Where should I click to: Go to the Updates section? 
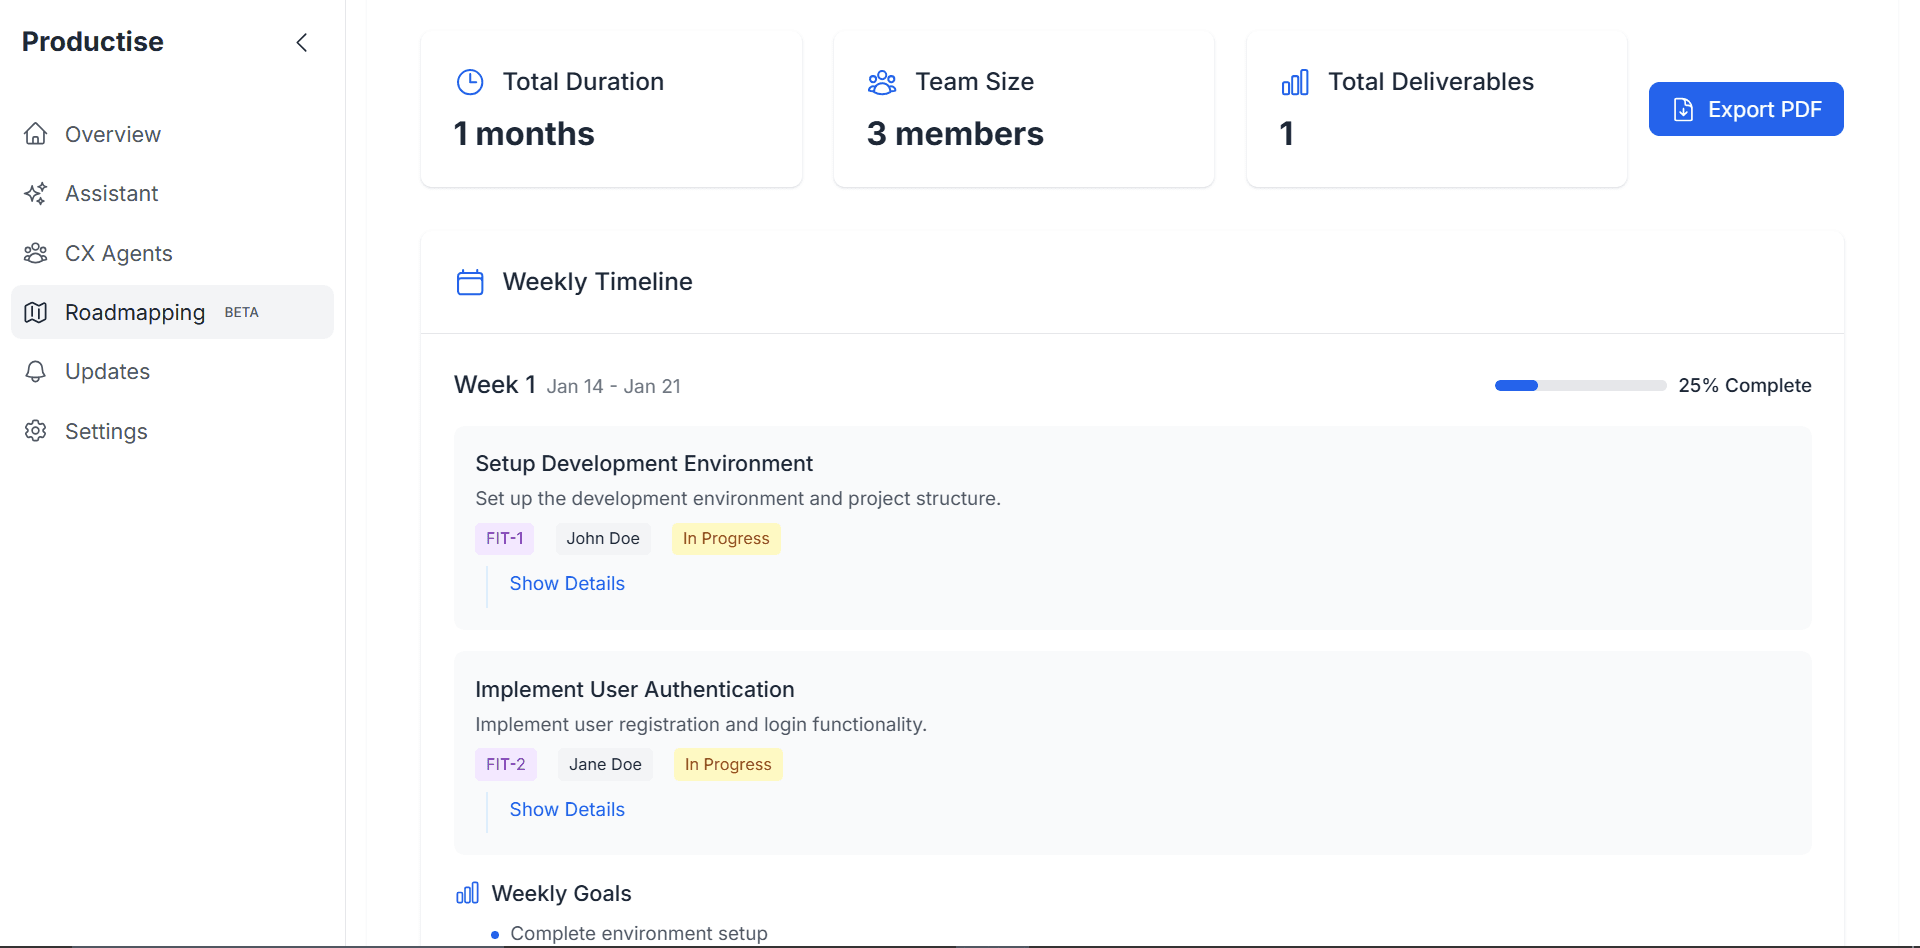[107, 372]
